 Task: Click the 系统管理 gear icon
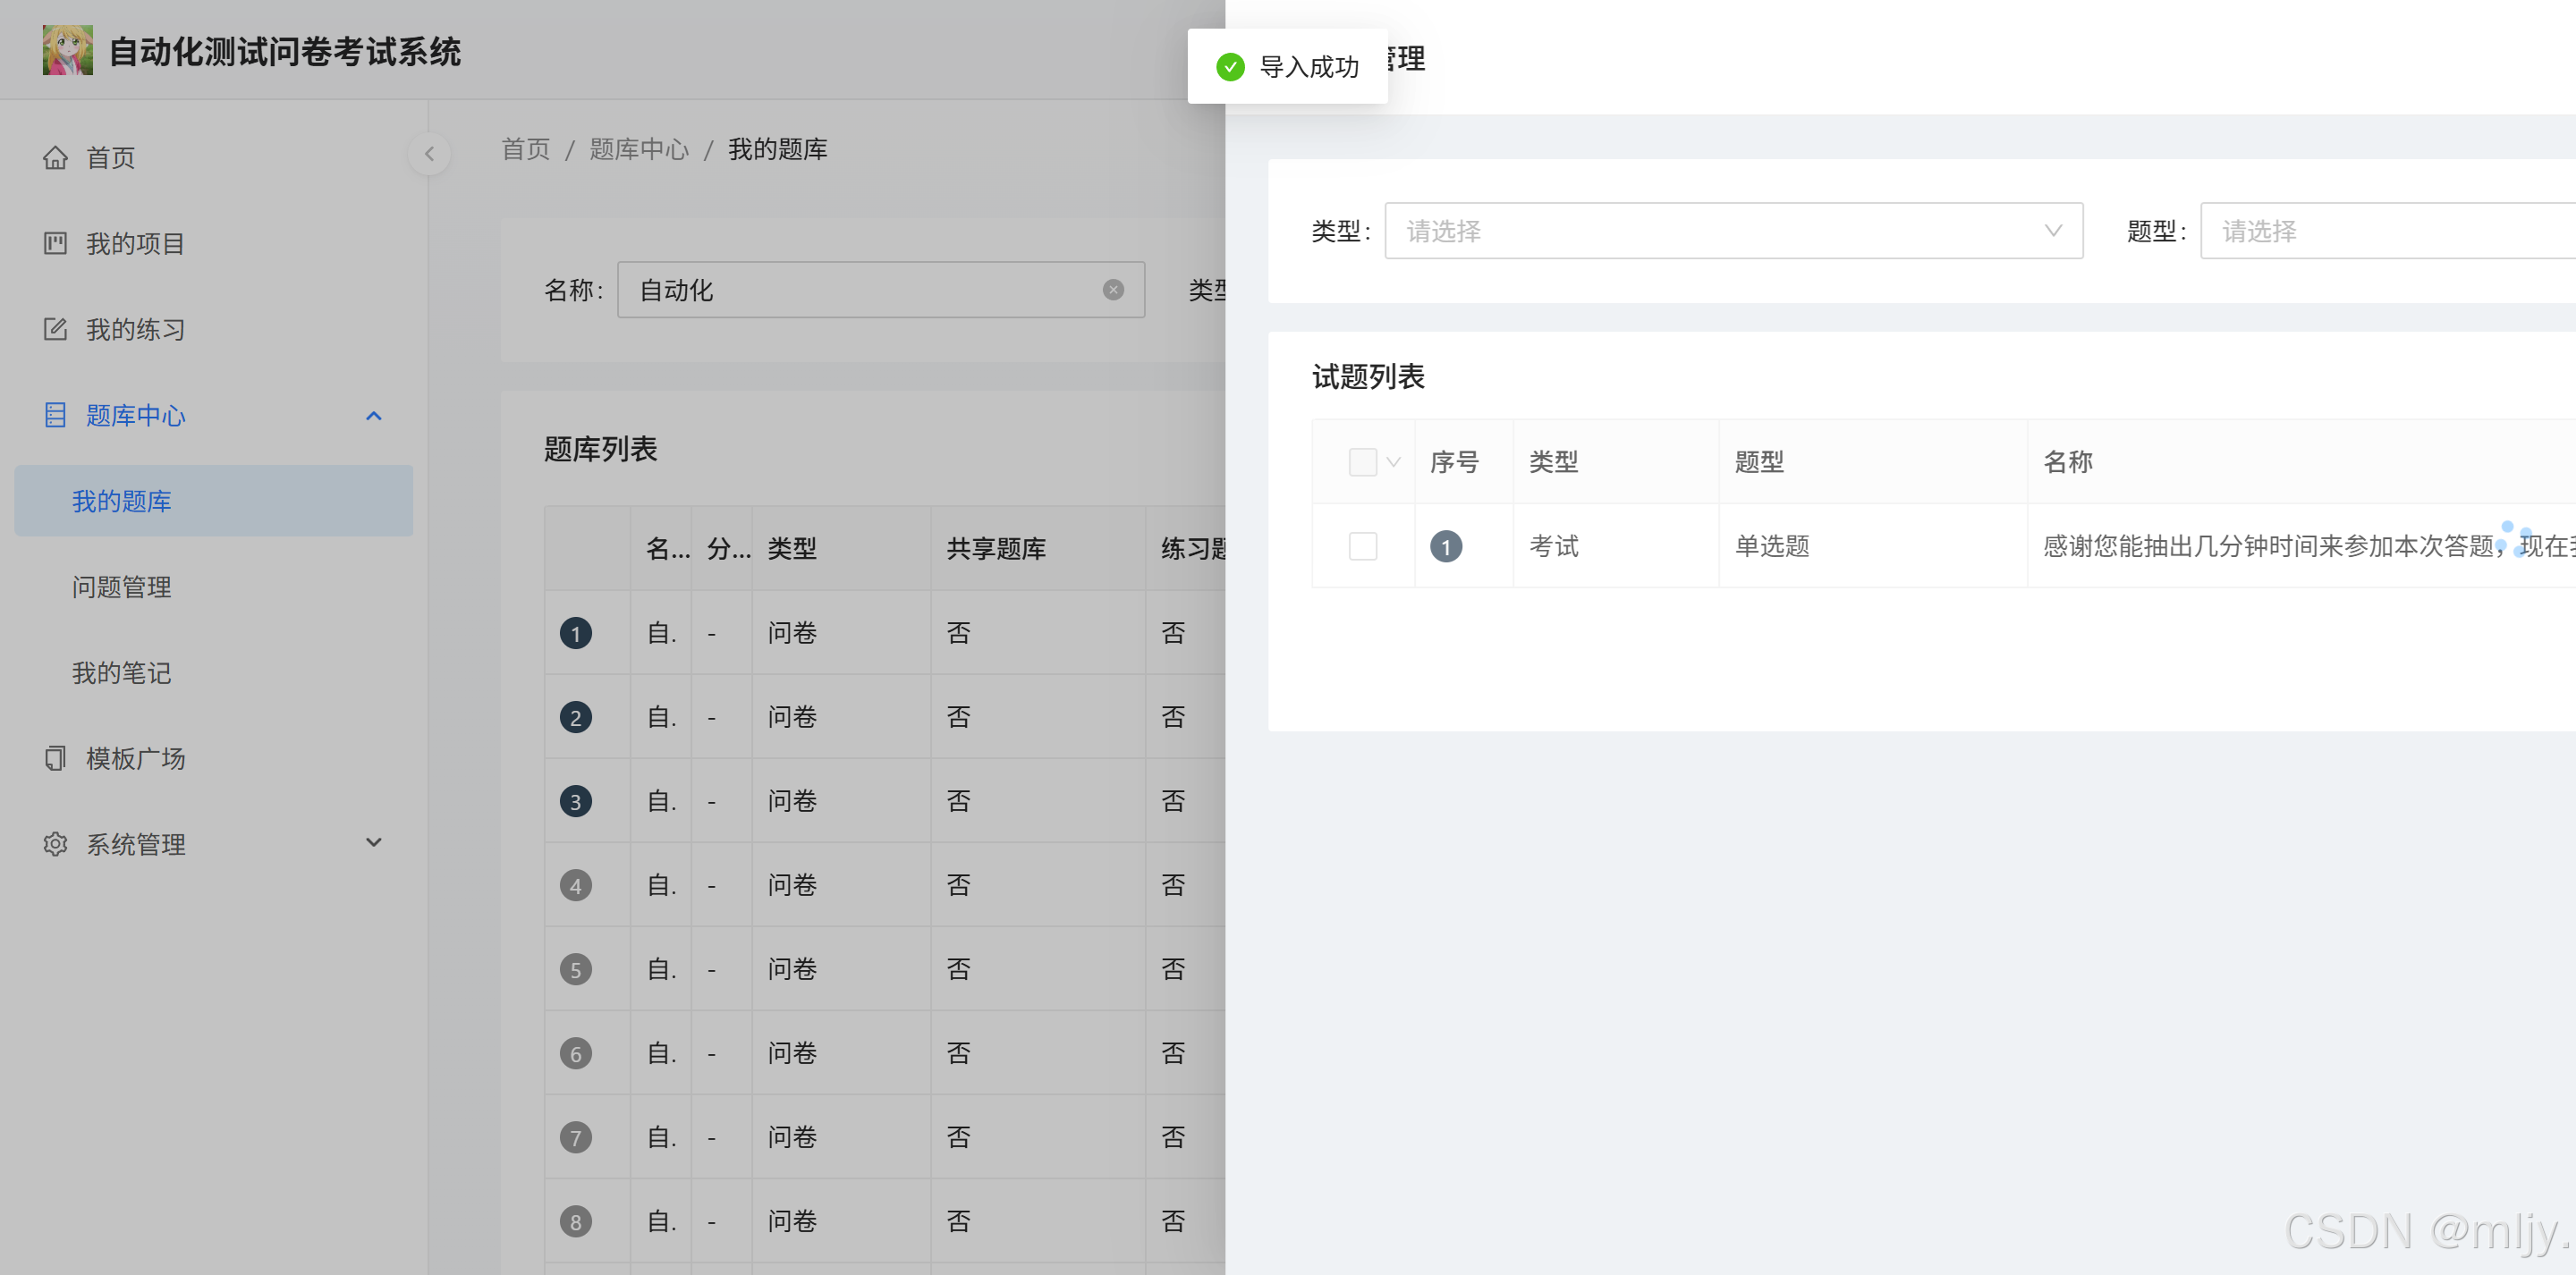coord(55,845)
